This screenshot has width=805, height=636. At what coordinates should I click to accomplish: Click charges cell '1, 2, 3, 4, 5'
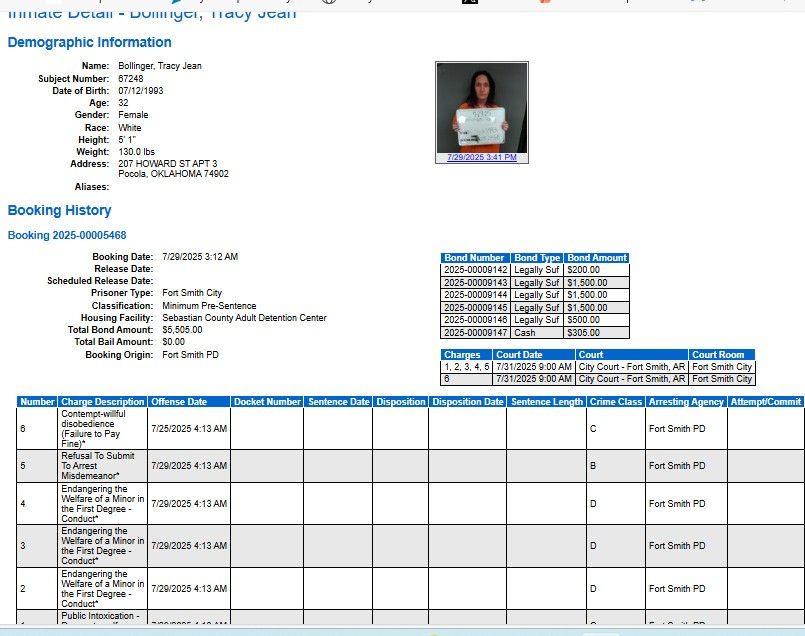(467, 367)
